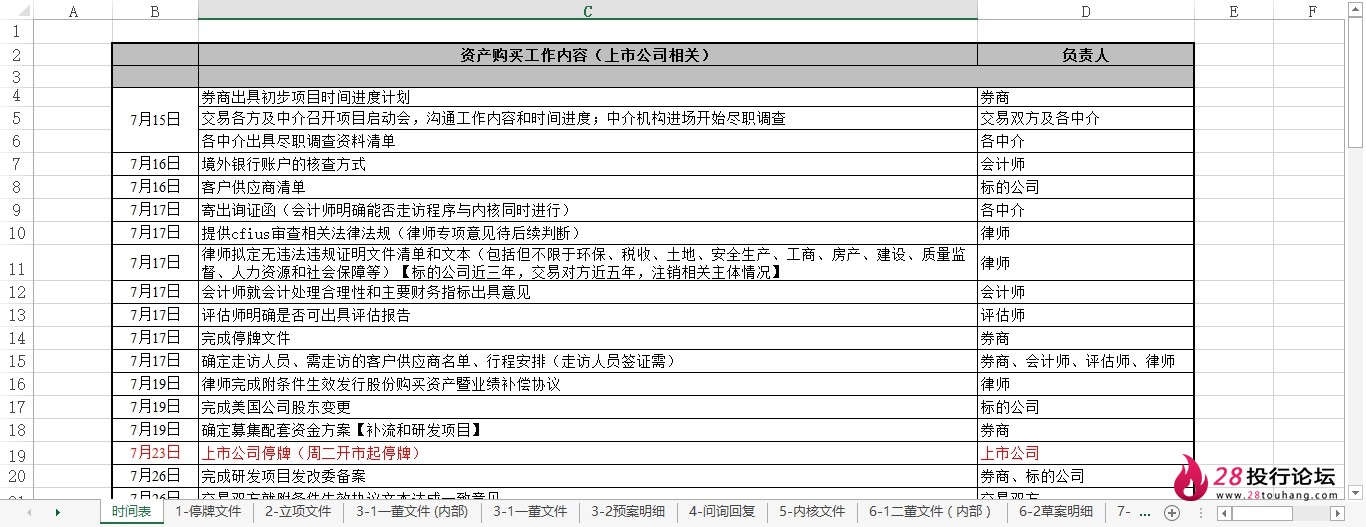Select header cell 资产购买工作内容（上市公司相关）
This screenshot has width=1366, height=527.
pos(588,54)
